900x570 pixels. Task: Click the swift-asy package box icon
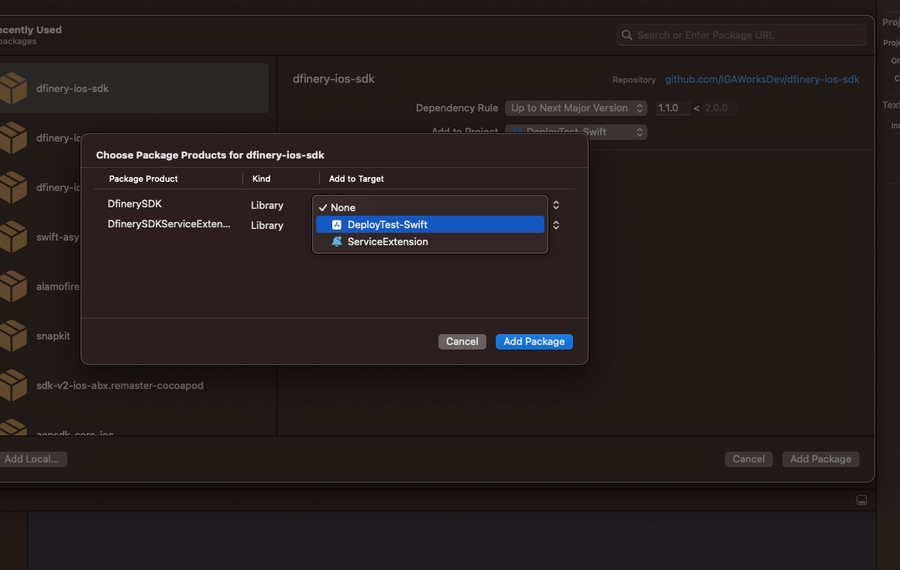click(x=13, y=237)
